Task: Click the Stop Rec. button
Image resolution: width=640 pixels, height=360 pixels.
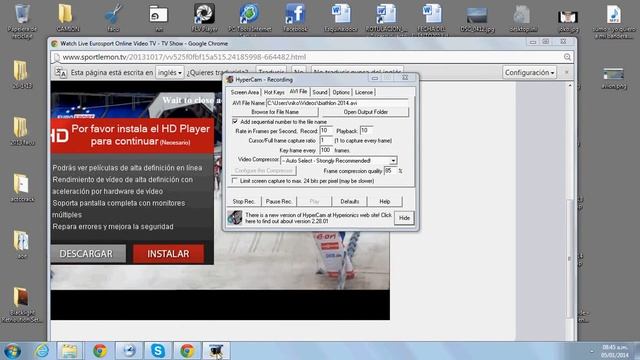Action: click(244, 201)
